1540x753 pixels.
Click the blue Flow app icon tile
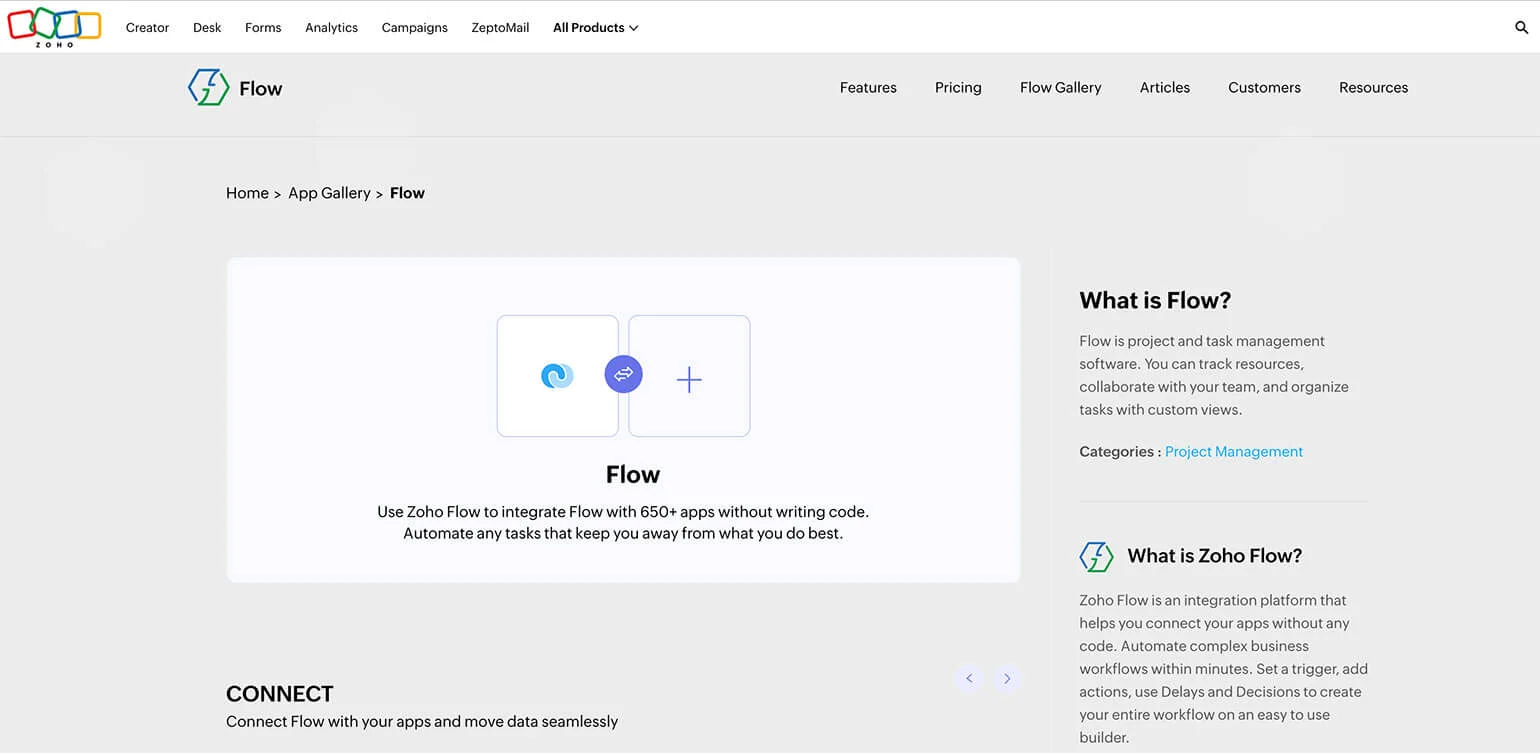557,376
